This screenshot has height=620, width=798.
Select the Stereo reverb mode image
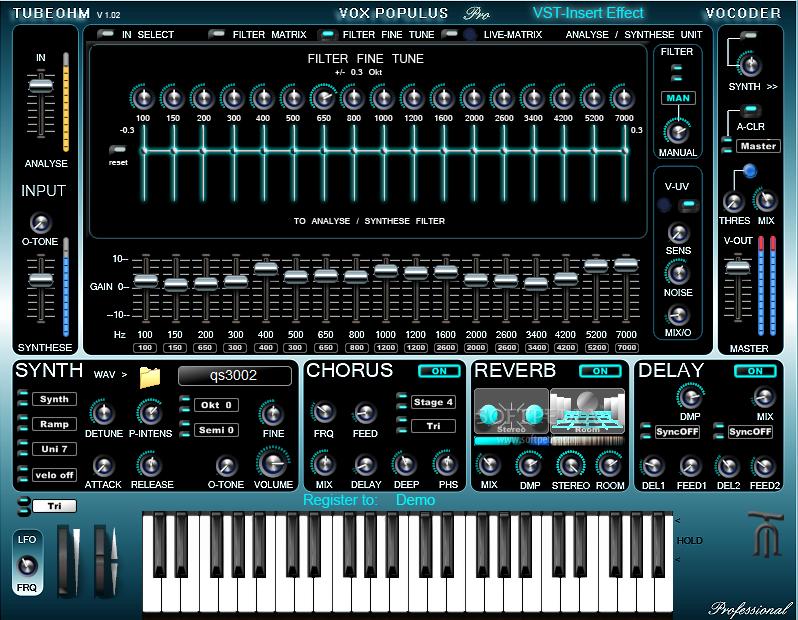click(511, 411)
